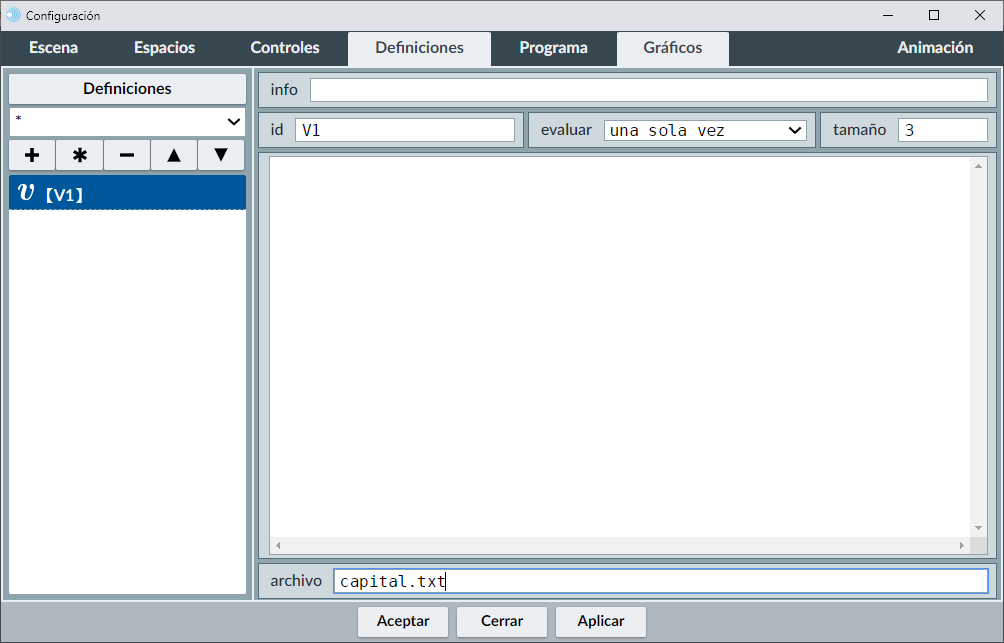This screenshot has height=643, width=1004.
Task: Select the V1 vector item in list
Action: pos(127,193)
